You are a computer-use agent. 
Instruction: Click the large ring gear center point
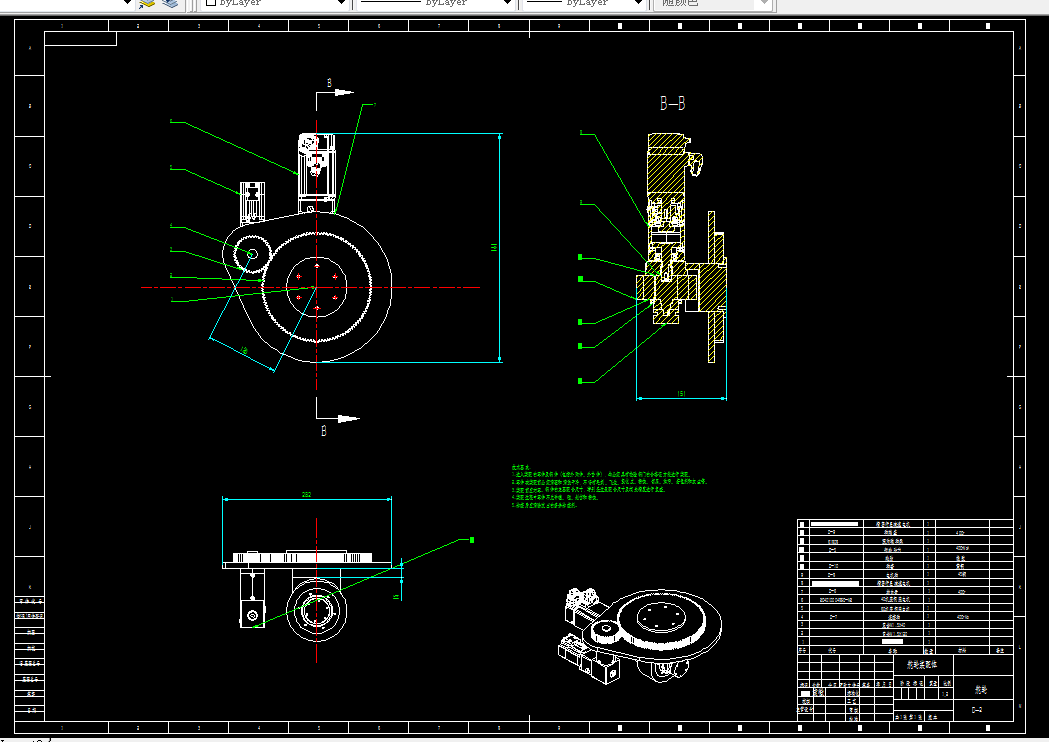tap(316, 288)
